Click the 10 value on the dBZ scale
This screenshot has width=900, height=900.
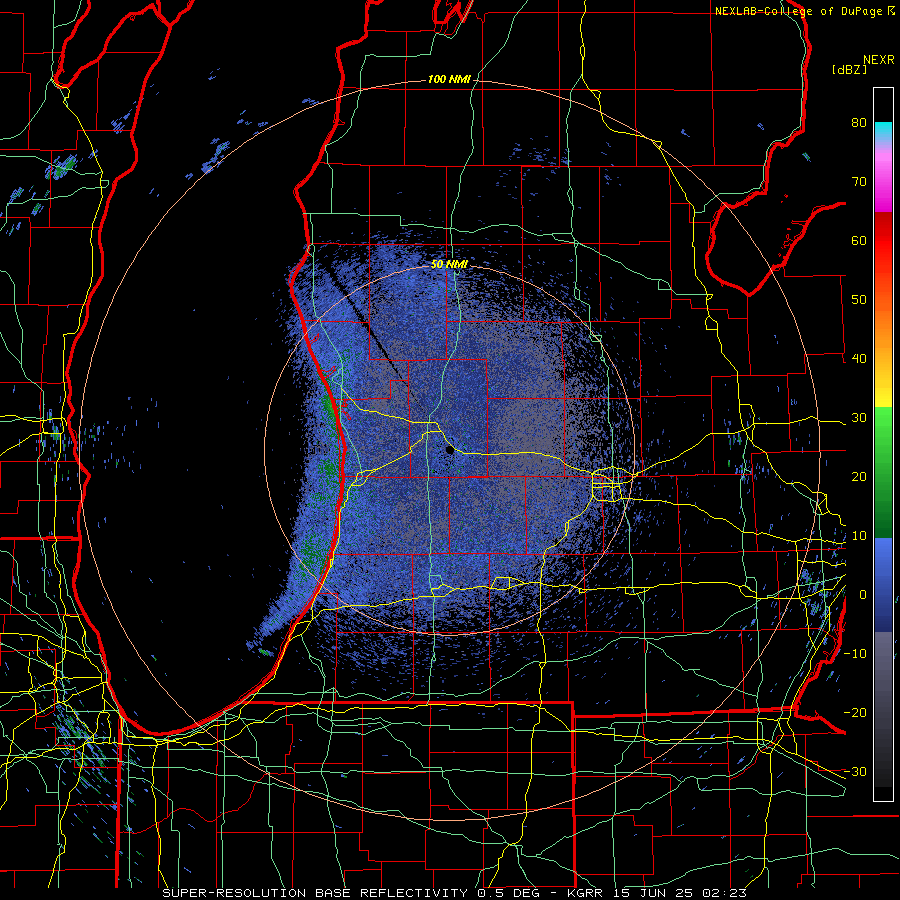click(x=859, y=536)
